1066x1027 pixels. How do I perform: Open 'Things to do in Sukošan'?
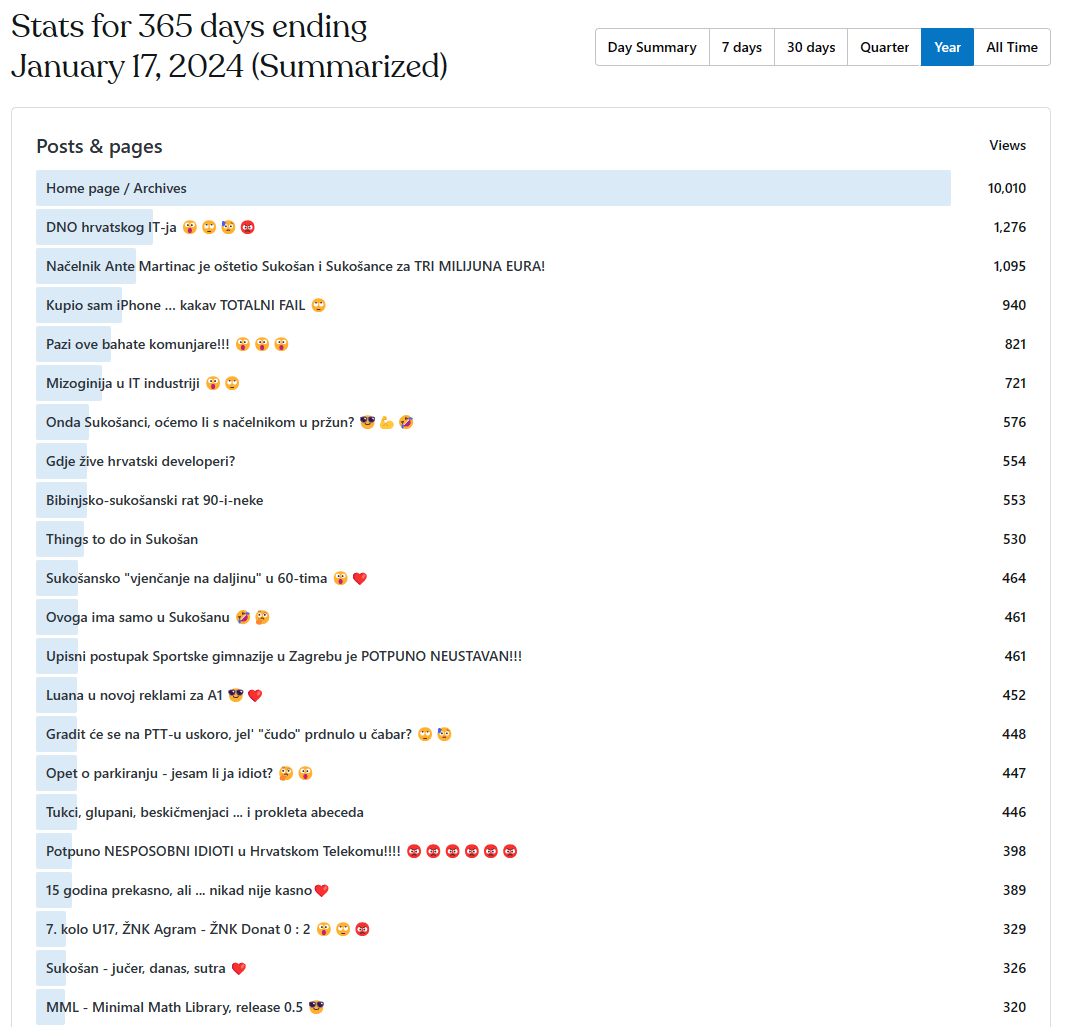pyautogui.click(x=122, y=539)
